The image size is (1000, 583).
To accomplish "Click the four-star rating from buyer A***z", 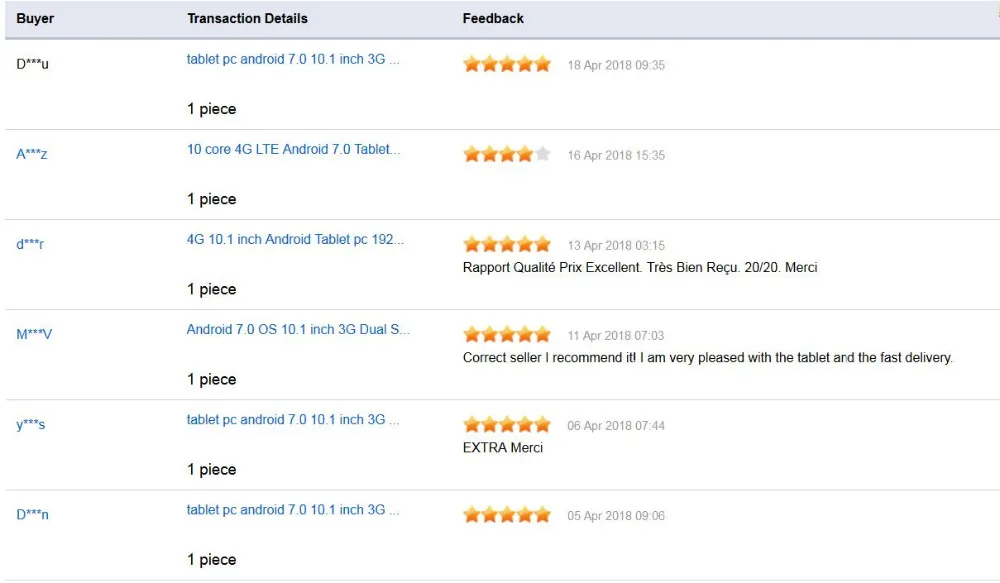I will tap(507, 154).
